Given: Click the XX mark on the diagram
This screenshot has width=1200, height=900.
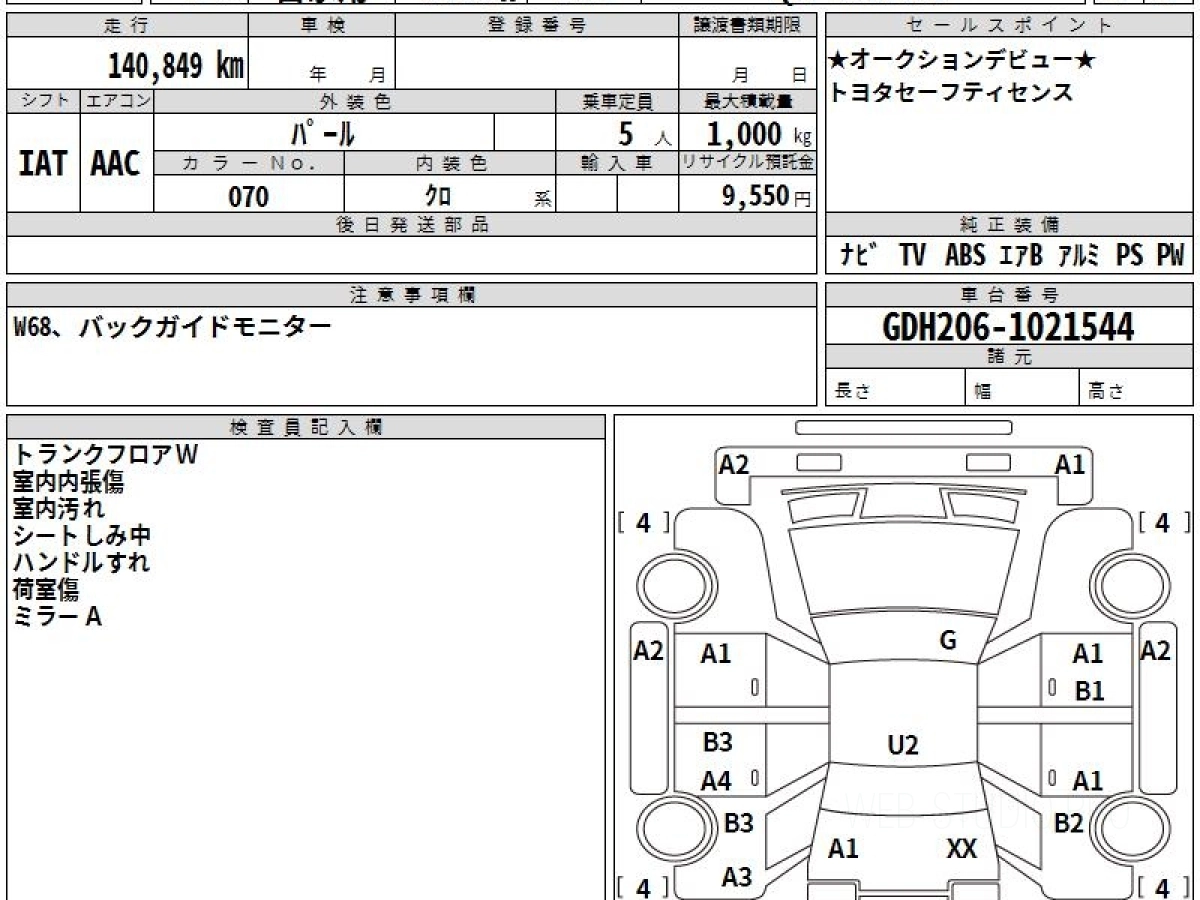Looking at the screenshot, I should pos(961,849).
